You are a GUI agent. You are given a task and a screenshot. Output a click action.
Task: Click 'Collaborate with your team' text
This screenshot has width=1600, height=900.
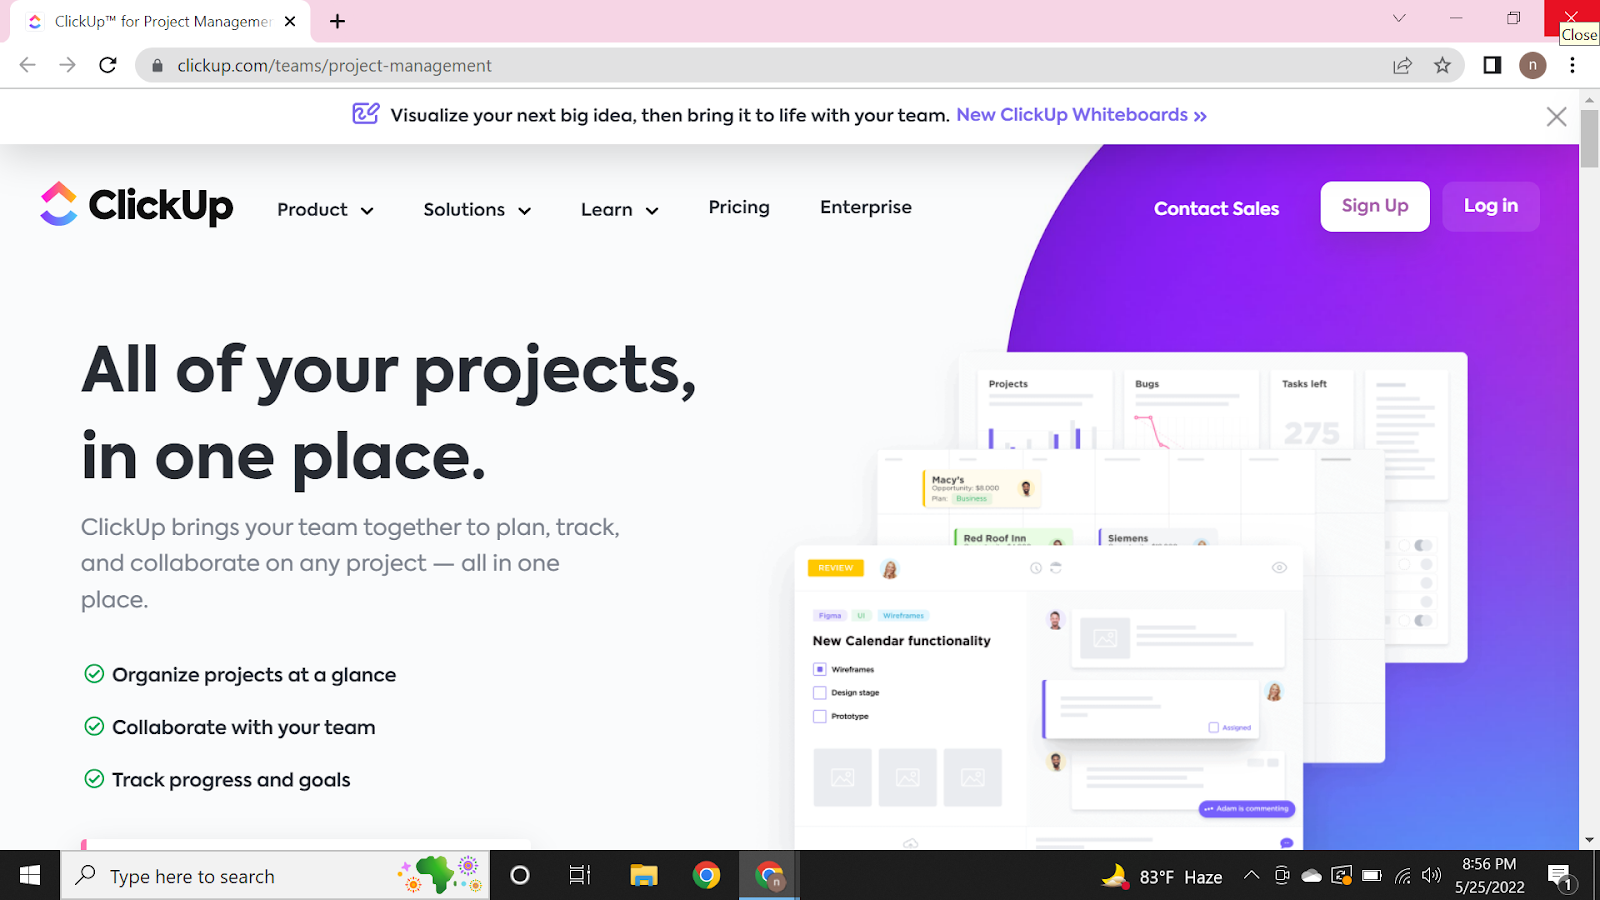click(x=244, y=727)
